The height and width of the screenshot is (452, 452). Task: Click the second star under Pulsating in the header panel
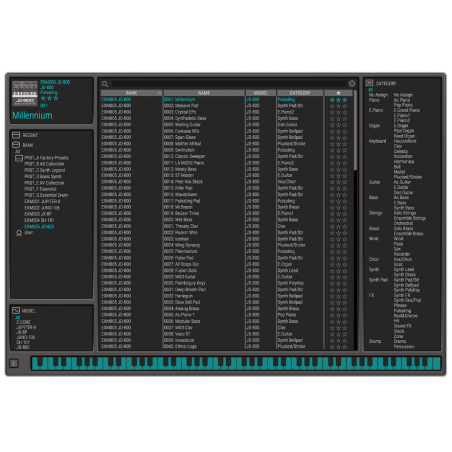(49, 98)
